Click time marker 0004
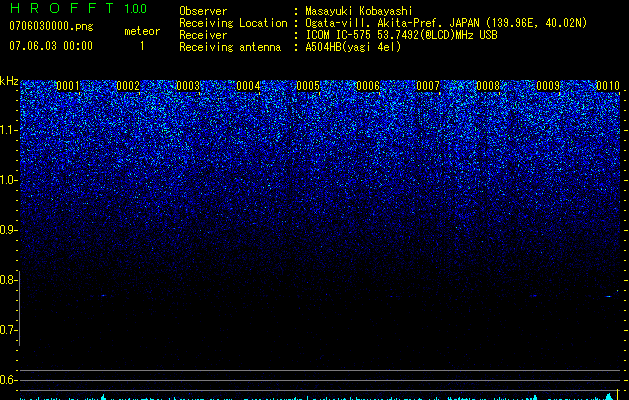 (x=248, y=86)
